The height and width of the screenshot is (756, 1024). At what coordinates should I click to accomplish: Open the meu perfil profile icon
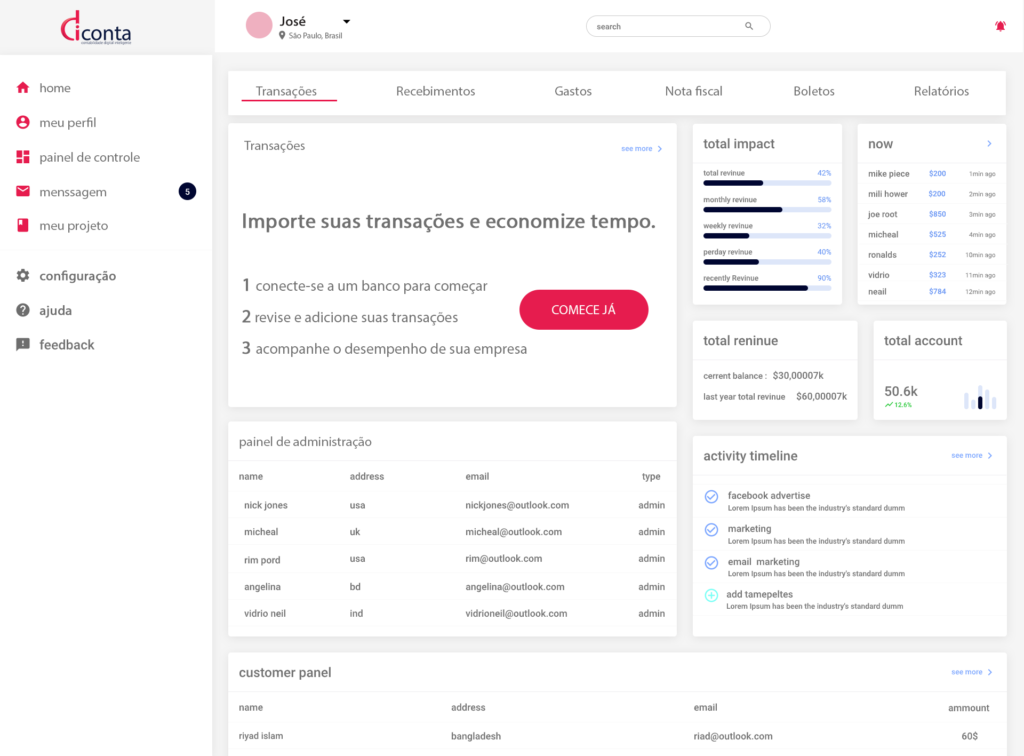pos(23,123)
